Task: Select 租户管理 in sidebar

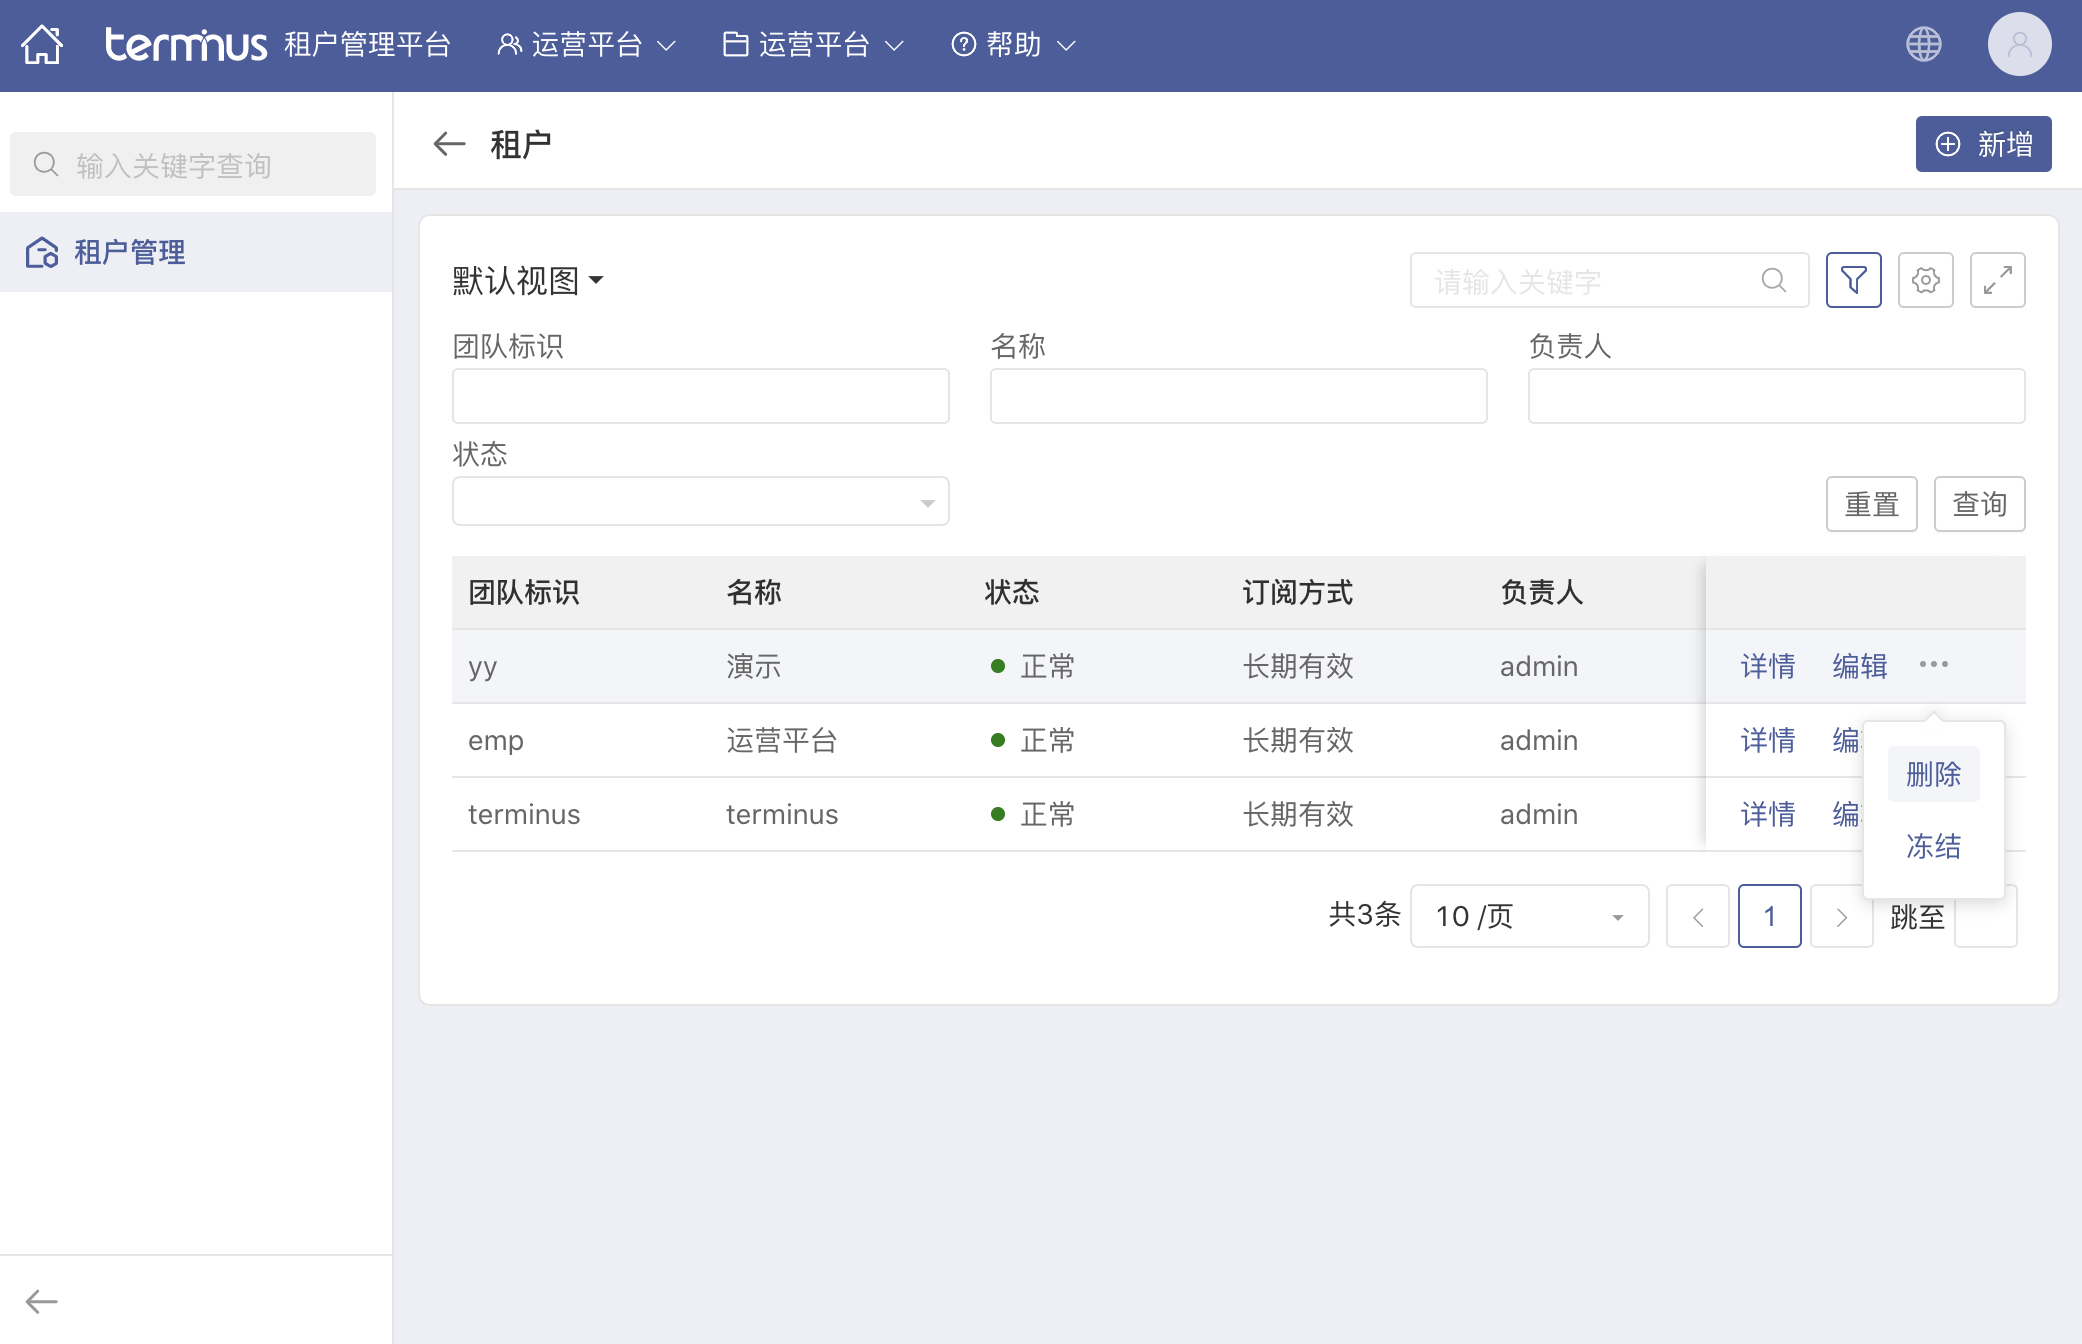Action: click(x=196, y=252)
